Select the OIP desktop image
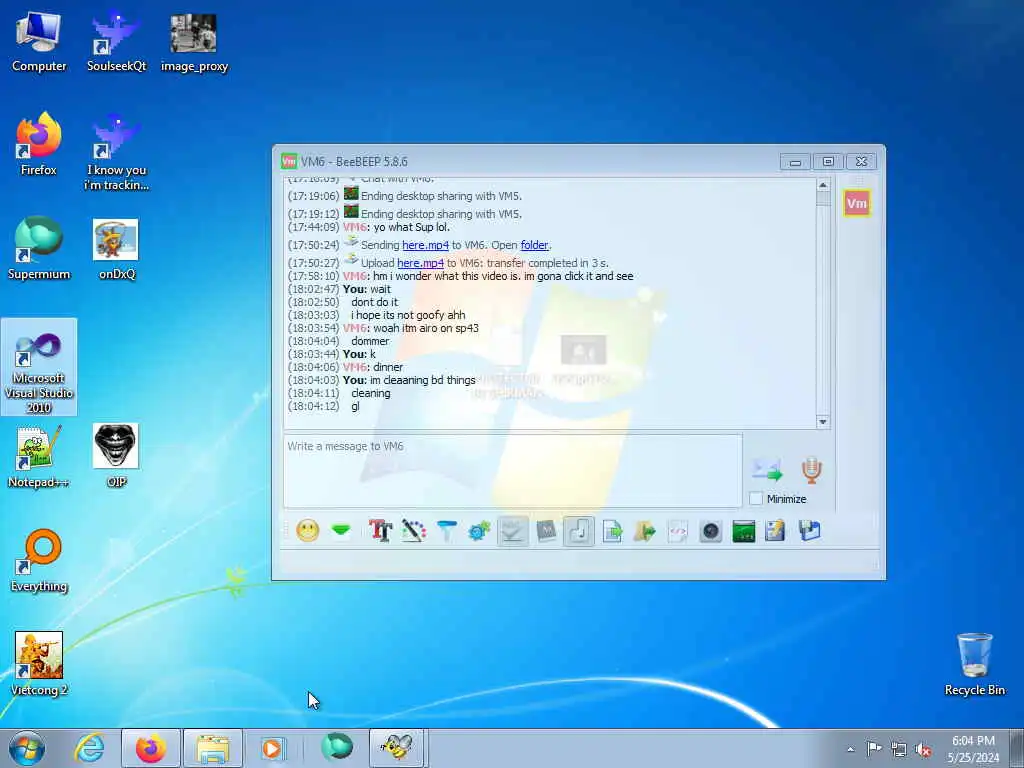Screen dimensions: 1024x768 point(116,455)
